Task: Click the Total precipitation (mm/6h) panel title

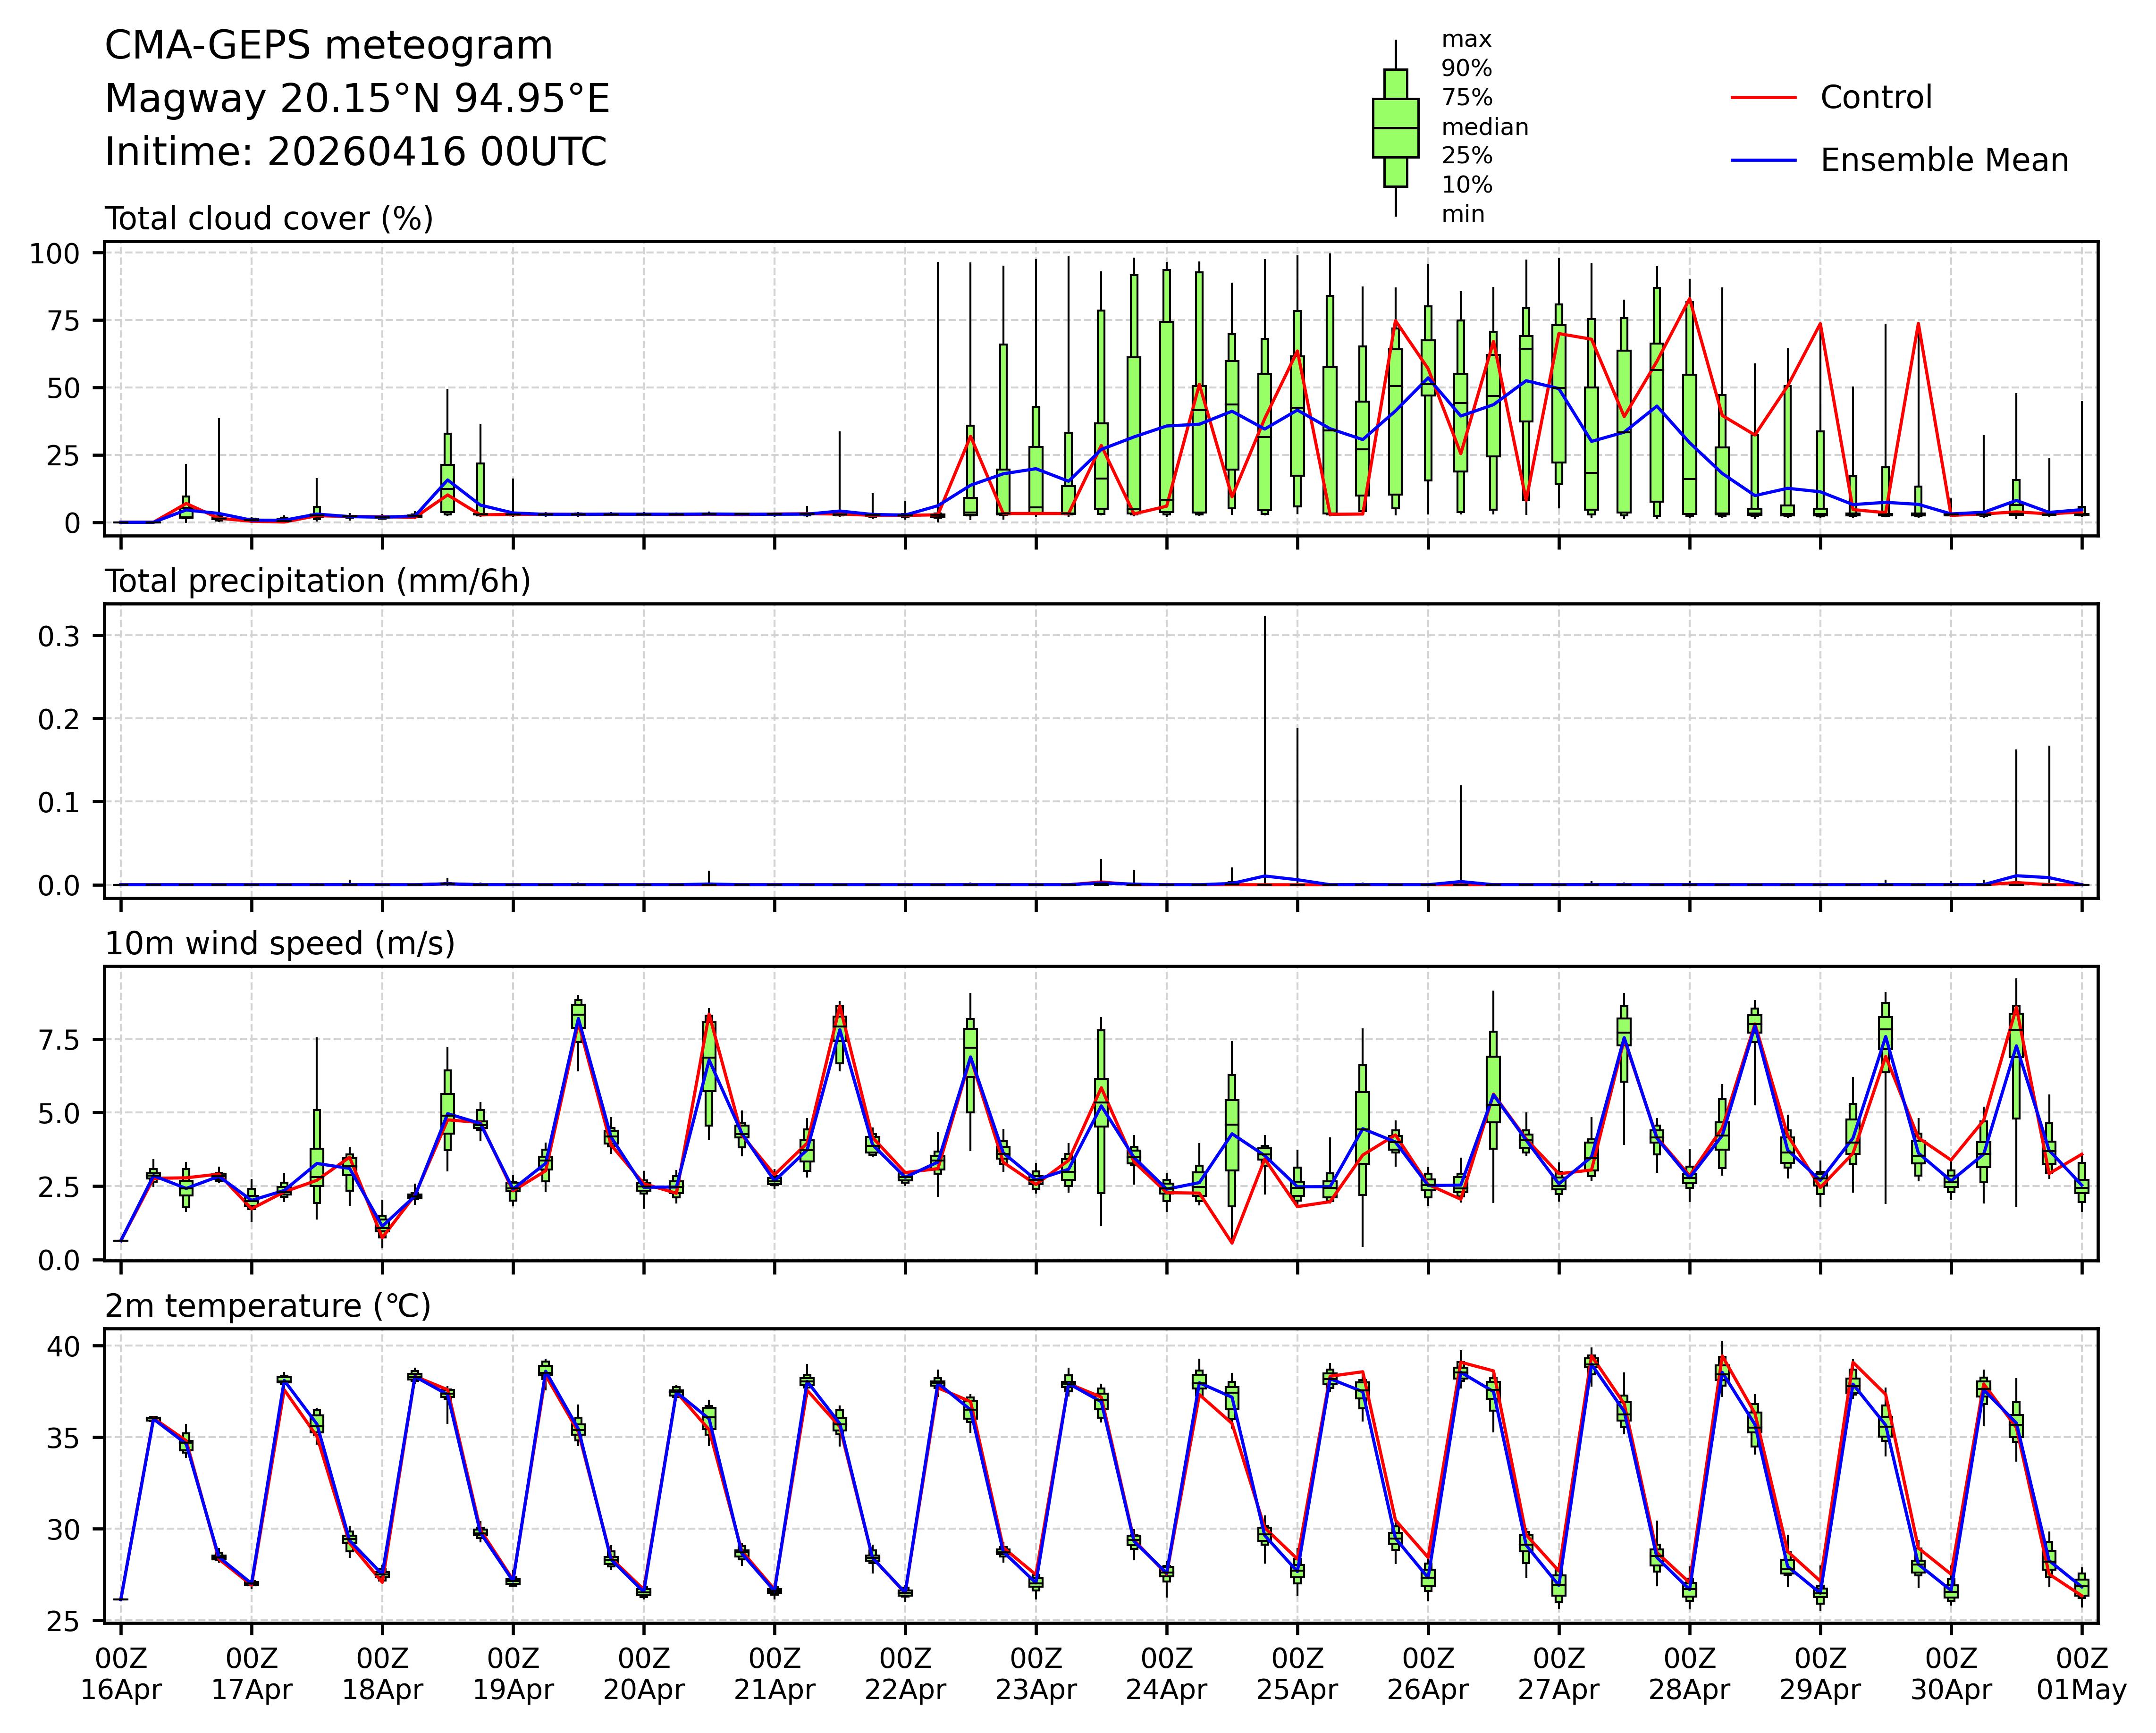Action: (317, 581)
